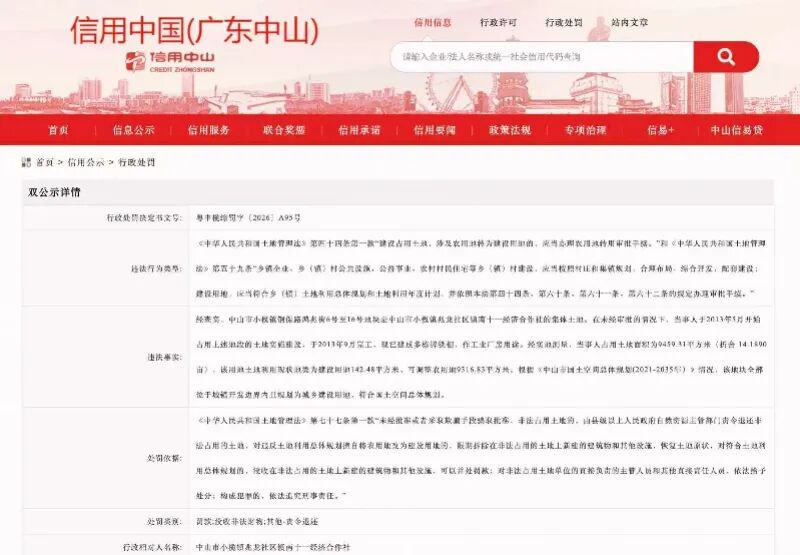Select the 信用信息 search tab
Viewport: 800px width, 555px height.
point(433,22)
